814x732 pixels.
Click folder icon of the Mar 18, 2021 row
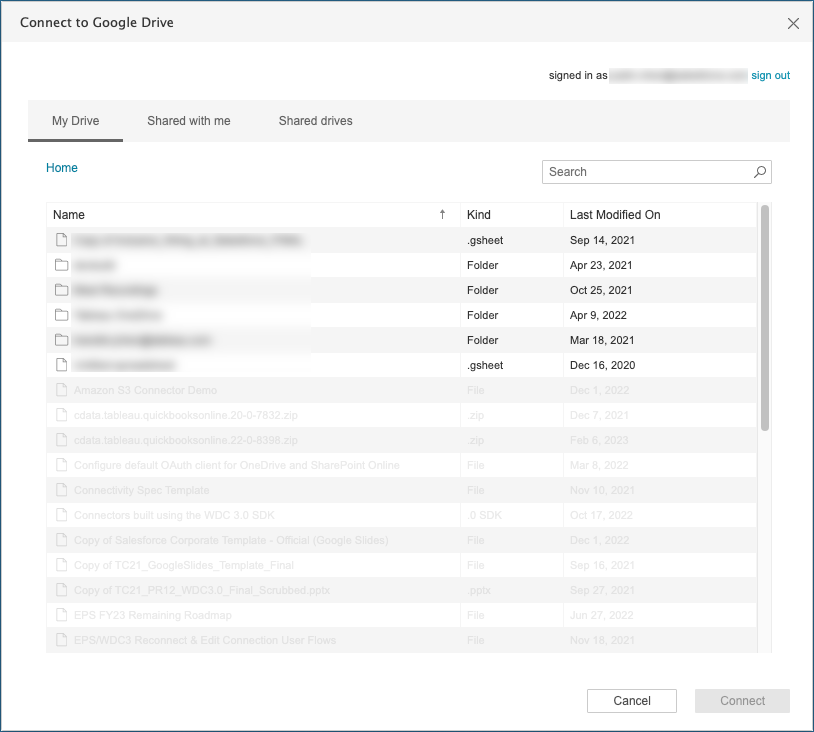[x=61, y=340]
